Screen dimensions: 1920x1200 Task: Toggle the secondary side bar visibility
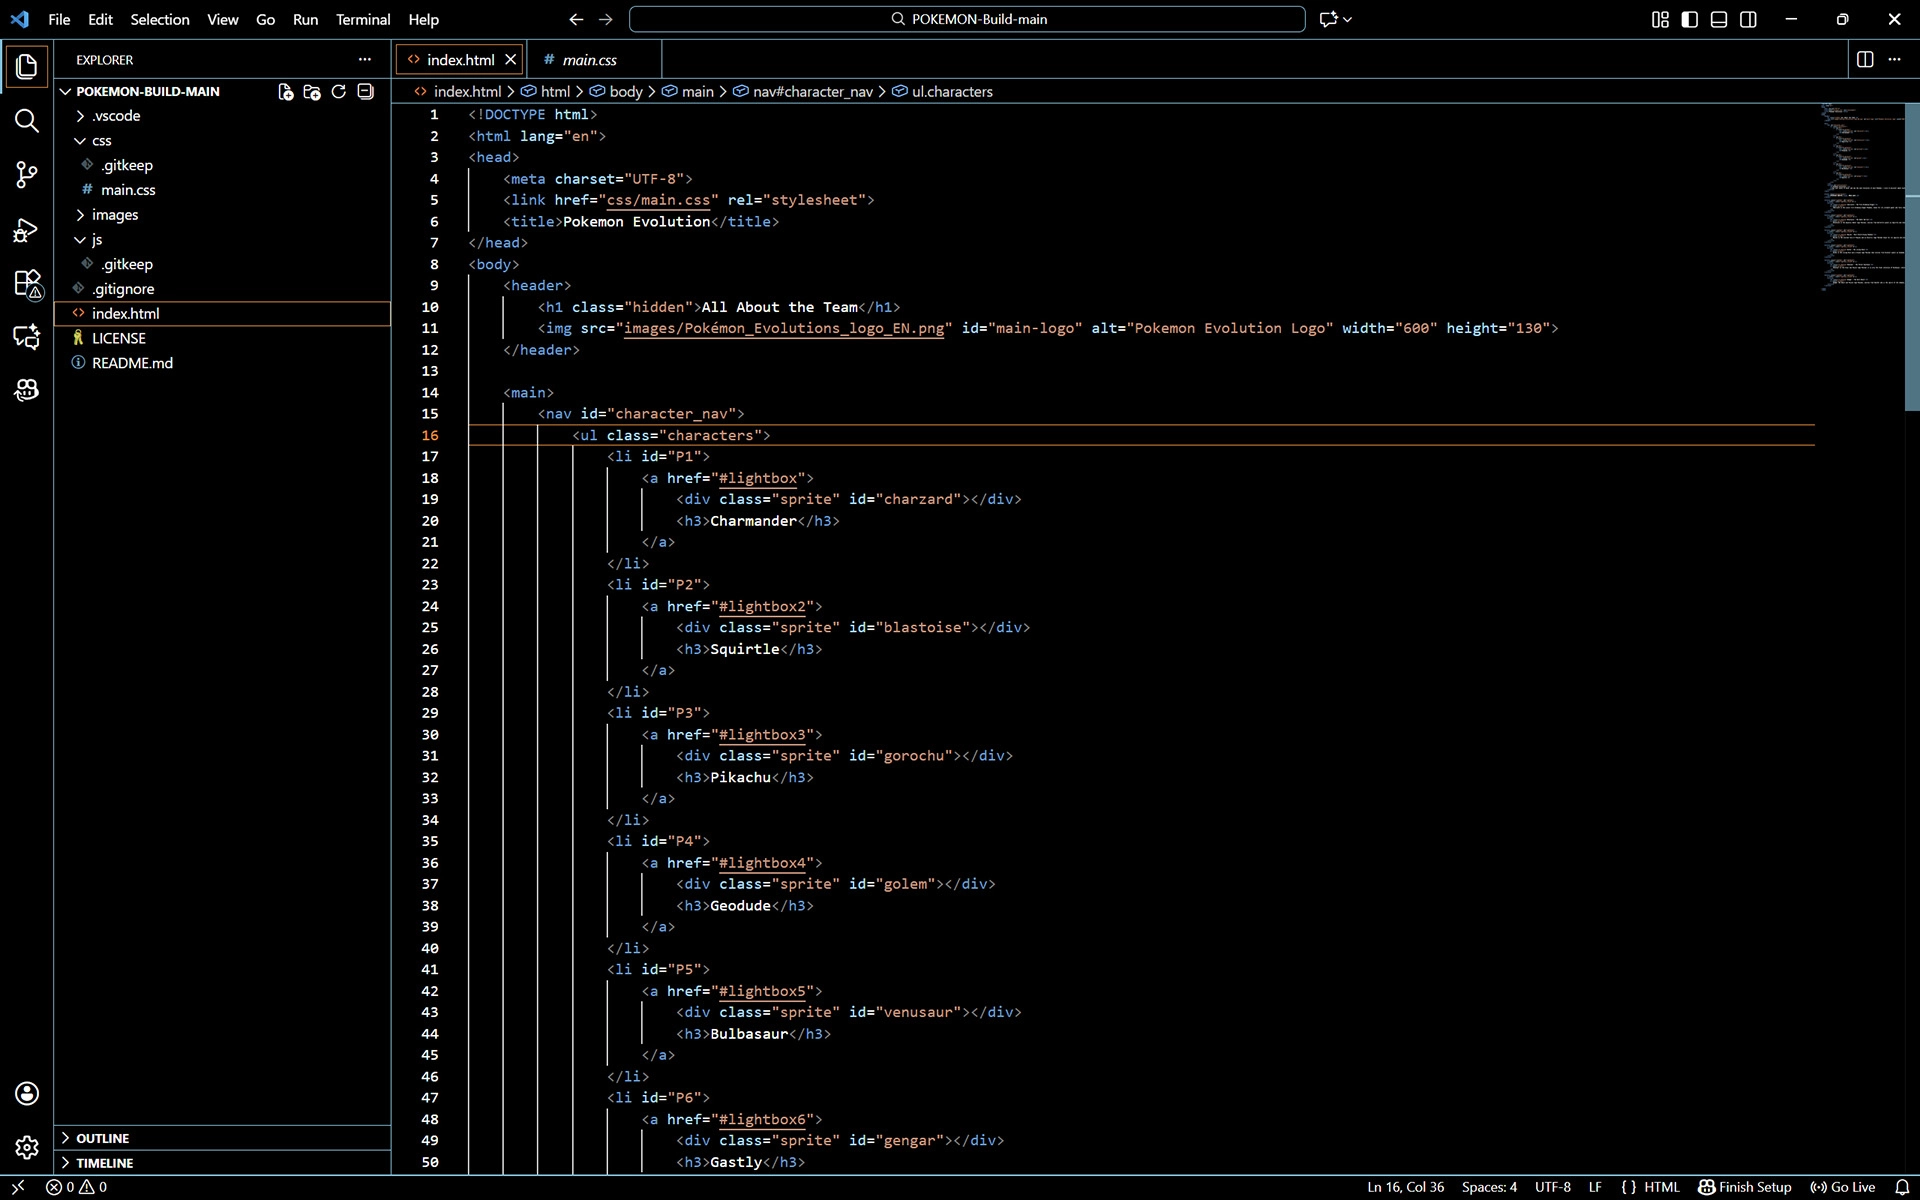1748,19
